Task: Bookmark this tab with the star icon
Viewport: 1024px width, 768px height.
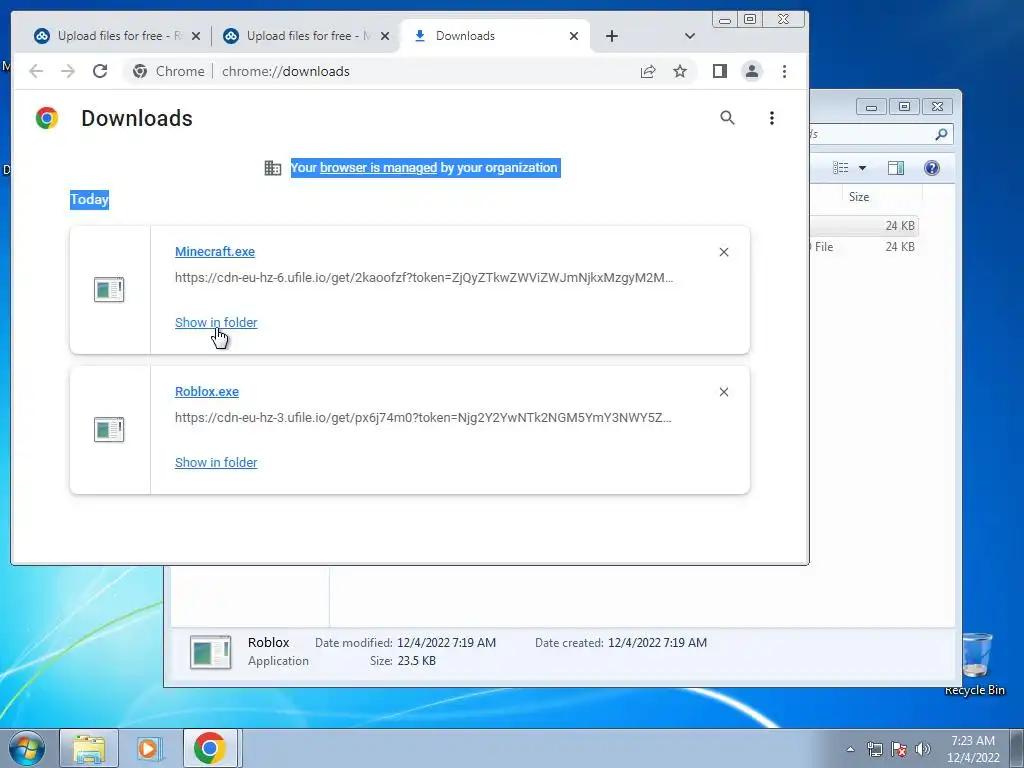Action: [680, 71]
